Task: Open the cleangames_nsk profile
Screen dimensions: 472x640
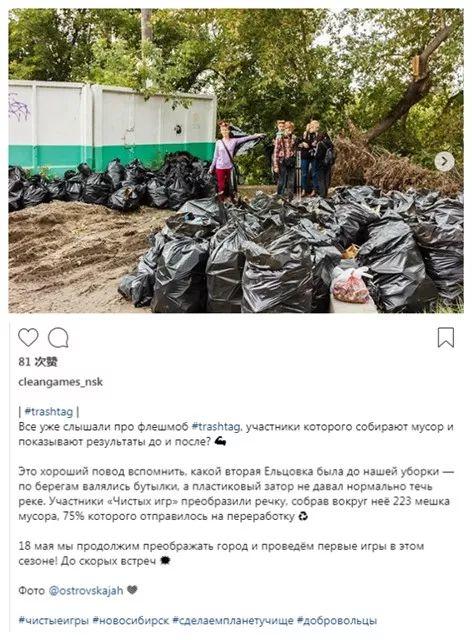Action: pos(60,382)
